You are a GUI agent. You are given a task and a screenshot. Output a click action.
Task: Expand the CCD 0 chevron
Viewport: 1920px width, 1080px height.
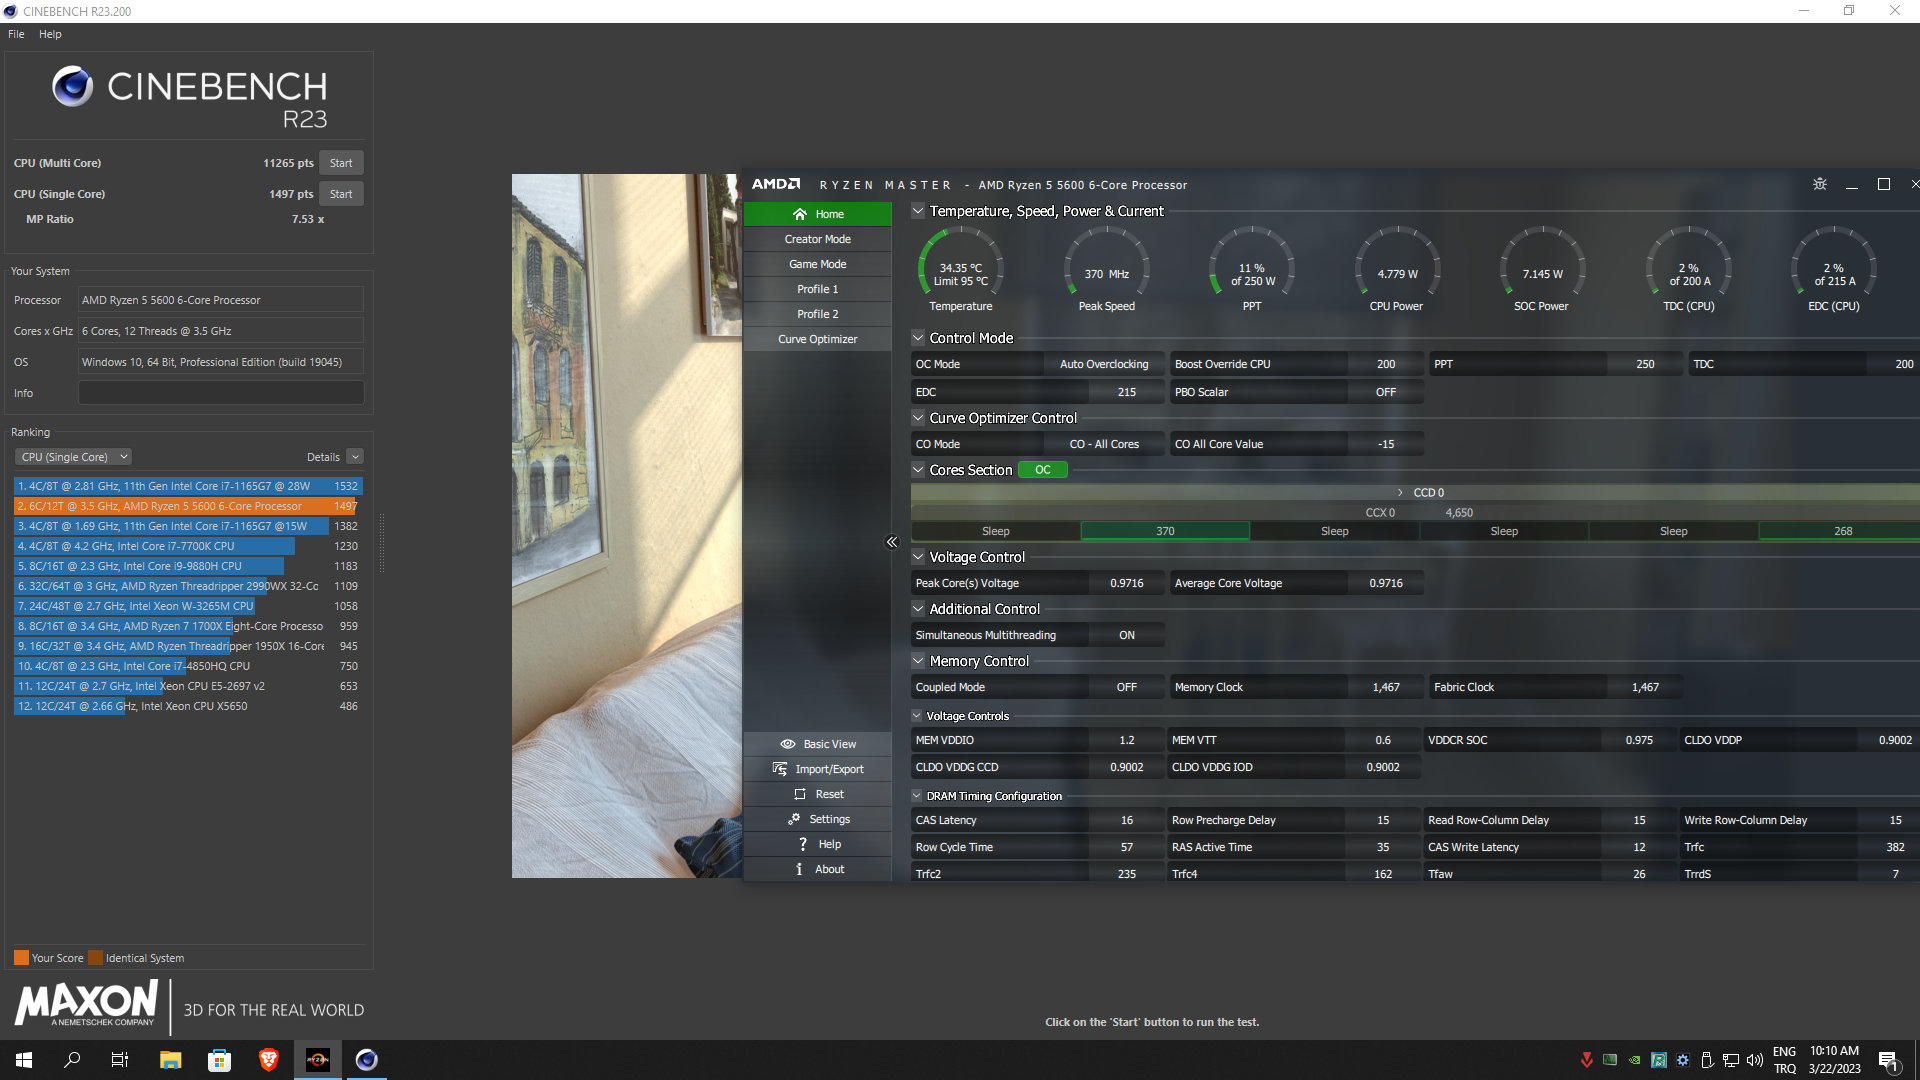pos(1400,493)
